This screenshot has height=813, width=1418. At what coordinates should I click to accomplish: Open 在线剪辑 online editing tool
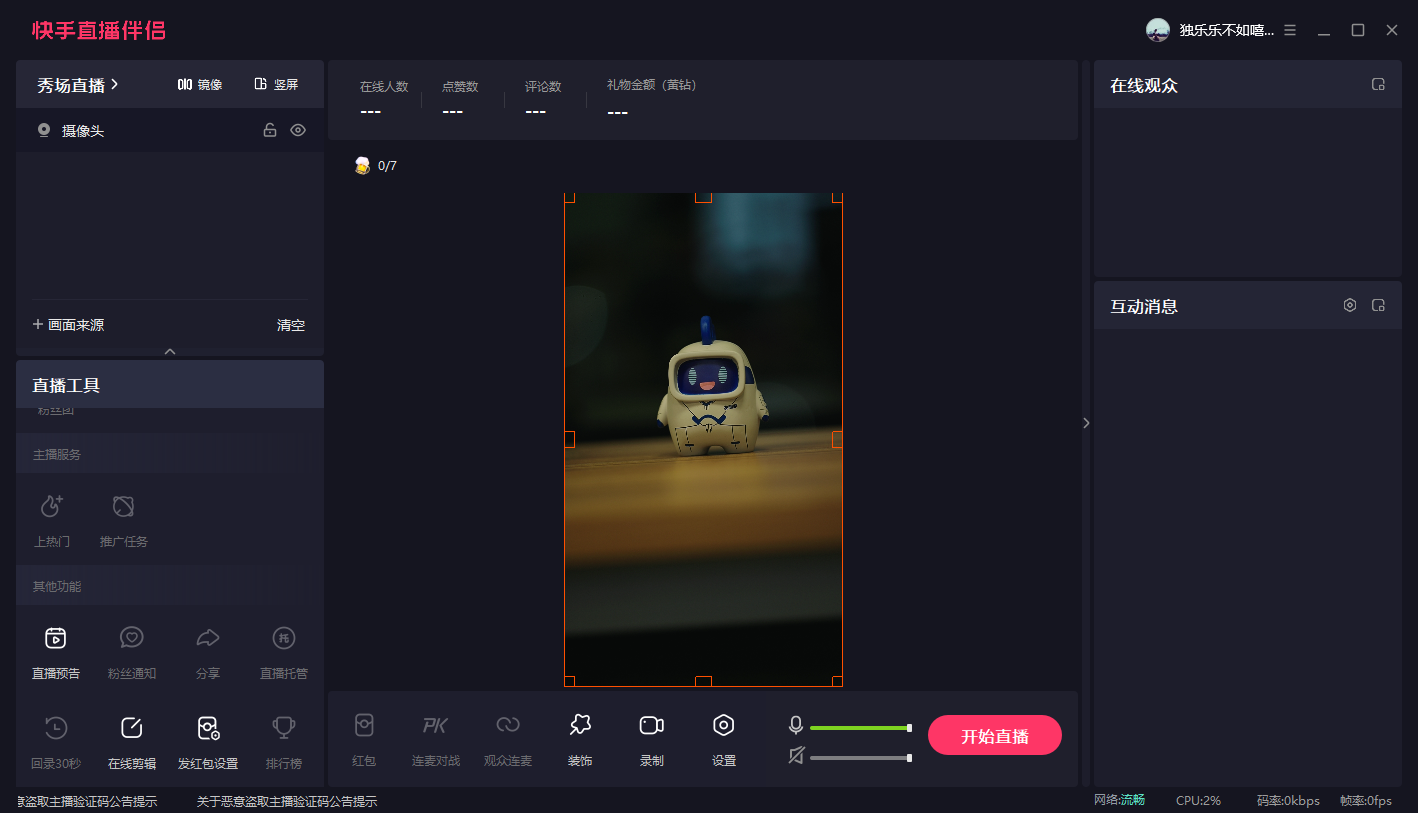(x=132, y=740)
